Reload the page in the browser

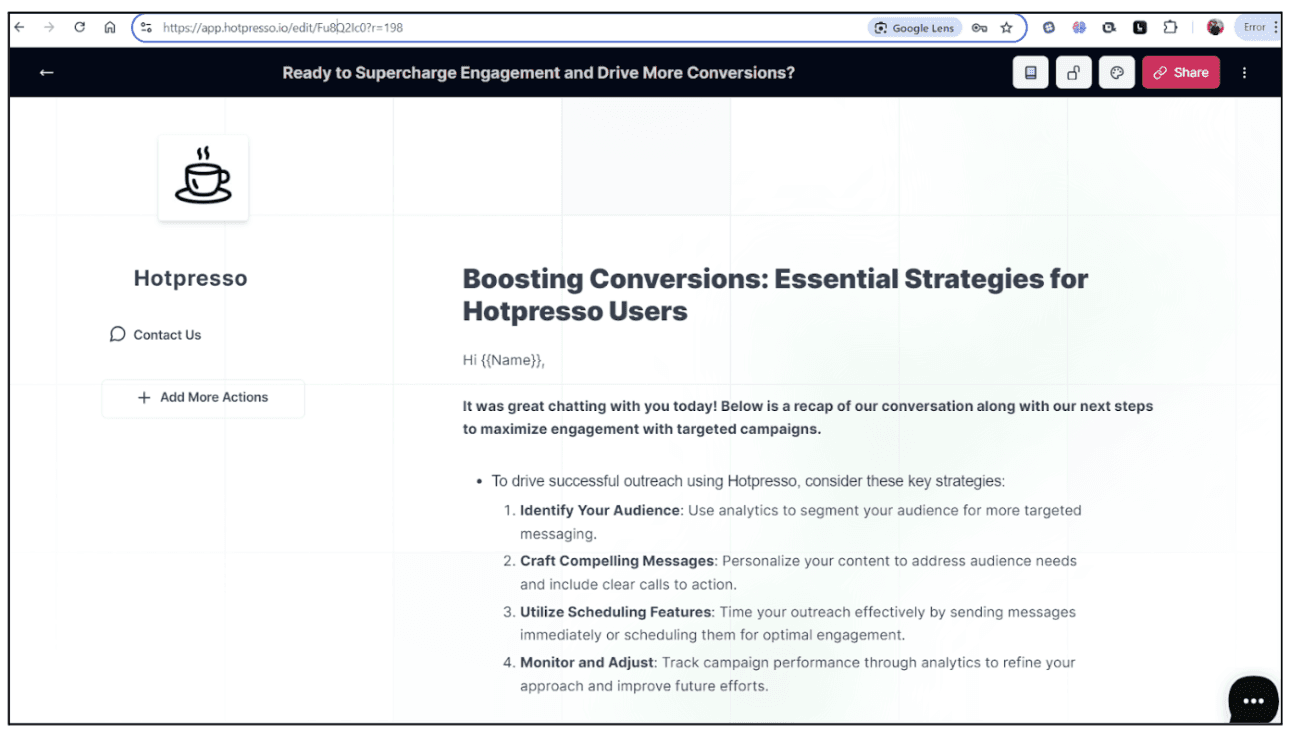[x=80, y=28]
